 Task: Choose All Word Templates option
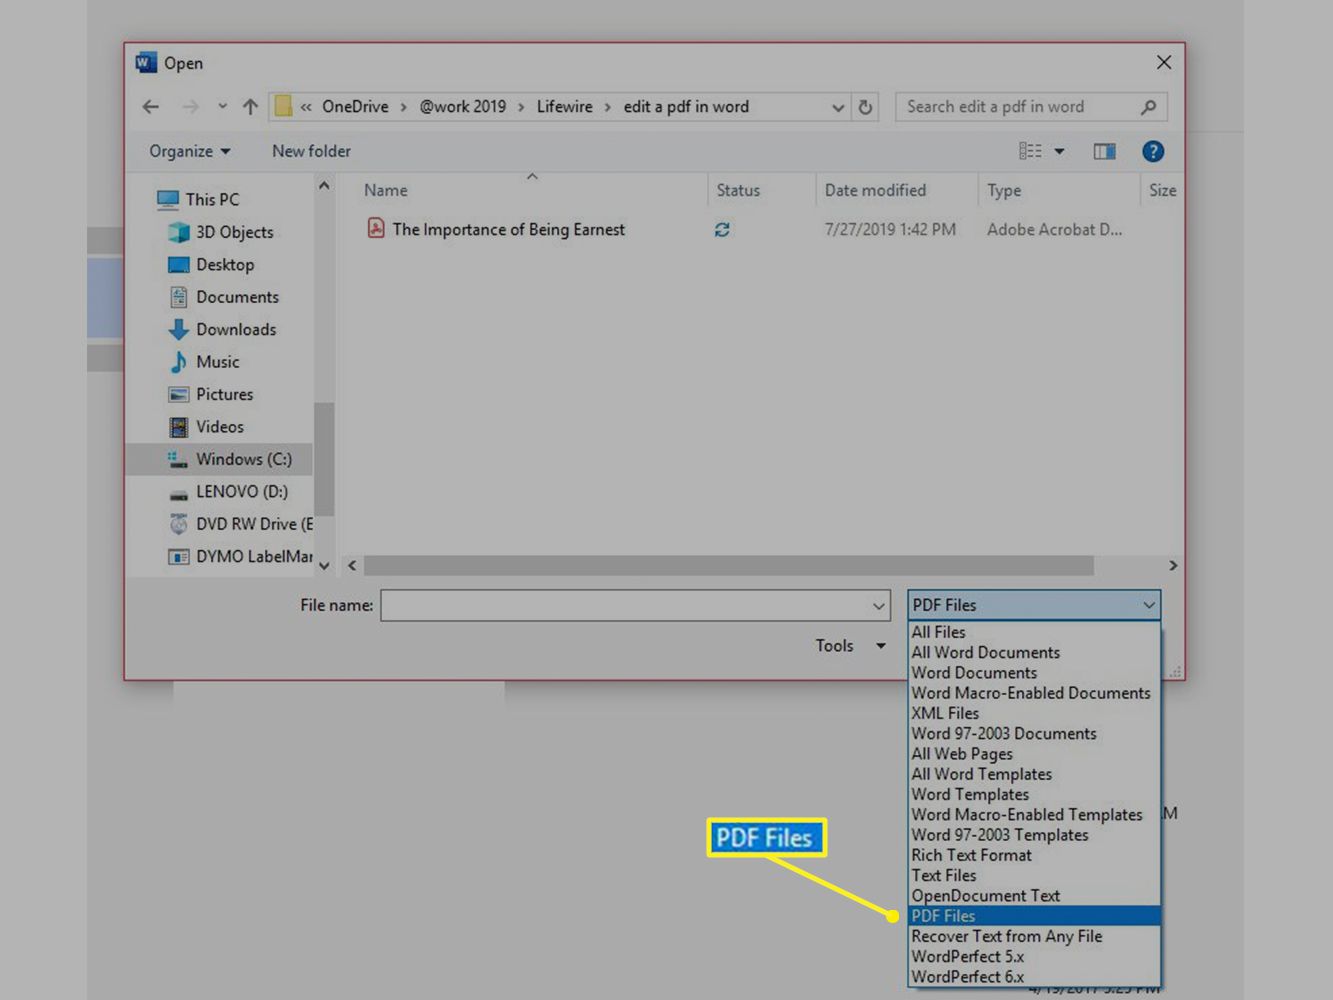click(x=1034, y=774)
